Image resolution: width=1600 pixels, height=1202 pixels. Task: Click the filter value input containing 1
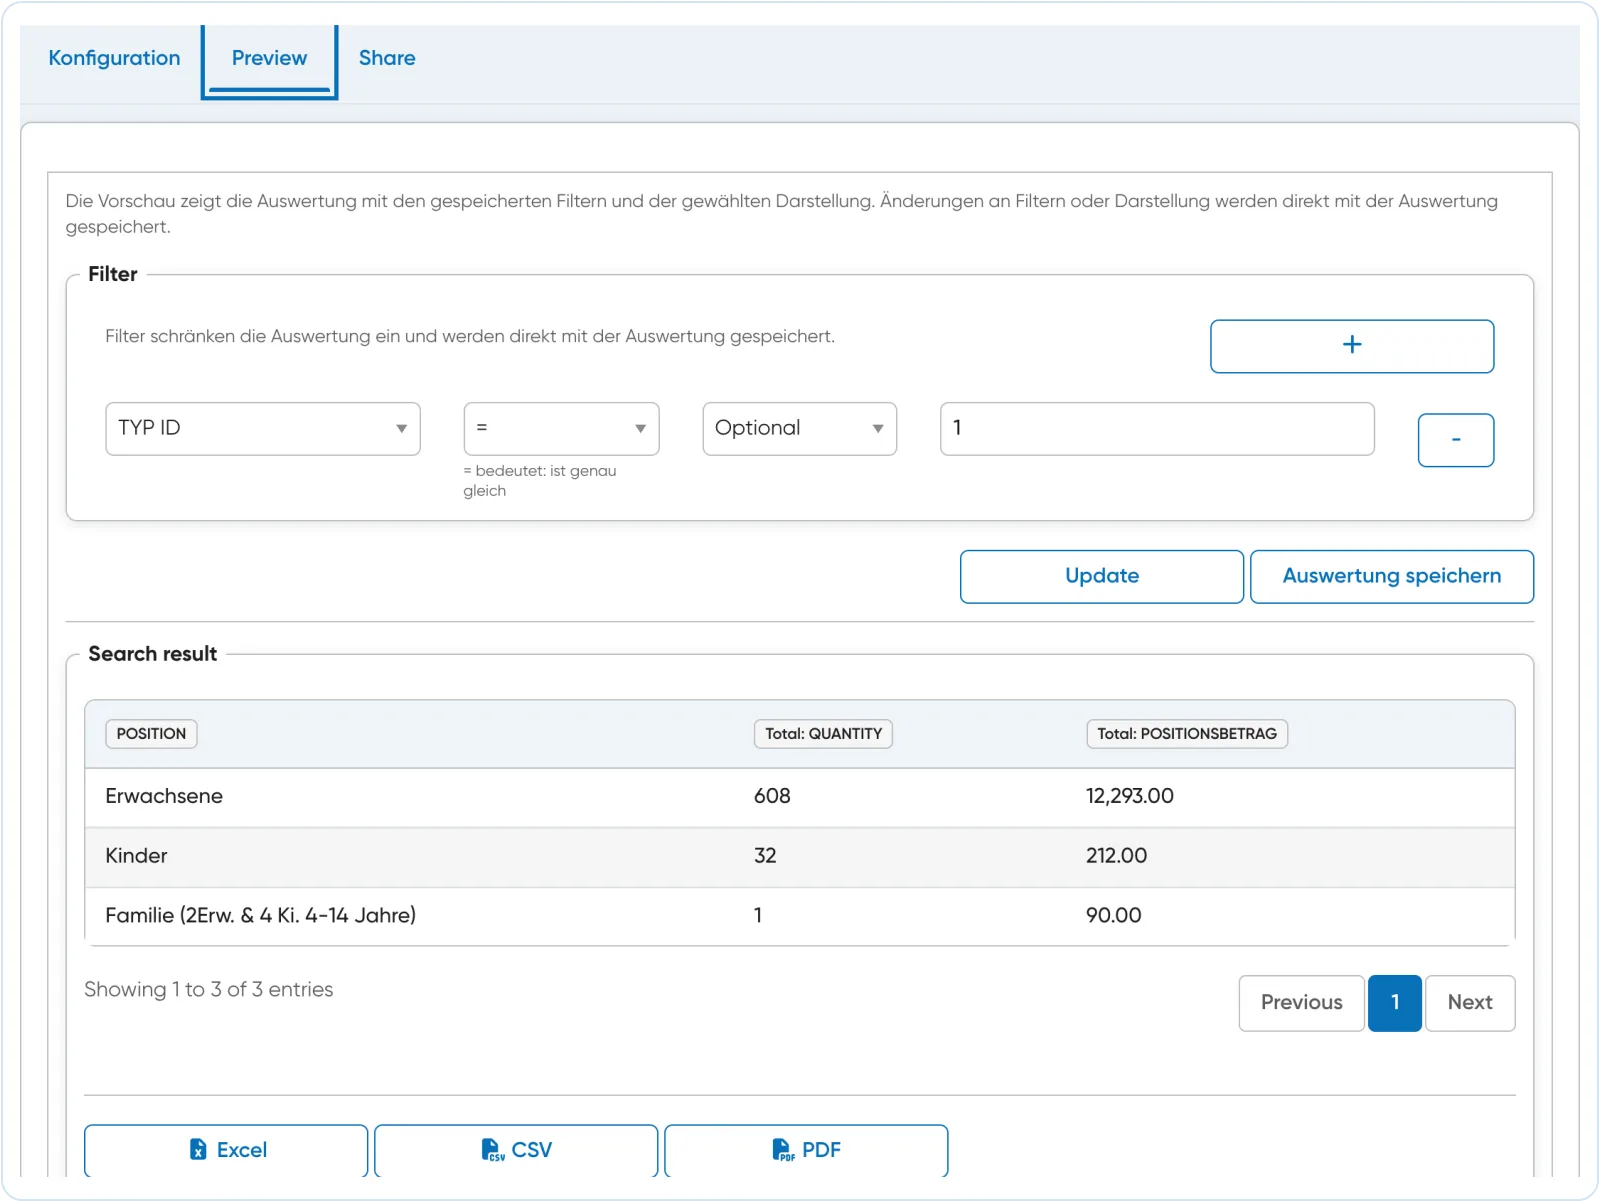(x=1157, y=429)
